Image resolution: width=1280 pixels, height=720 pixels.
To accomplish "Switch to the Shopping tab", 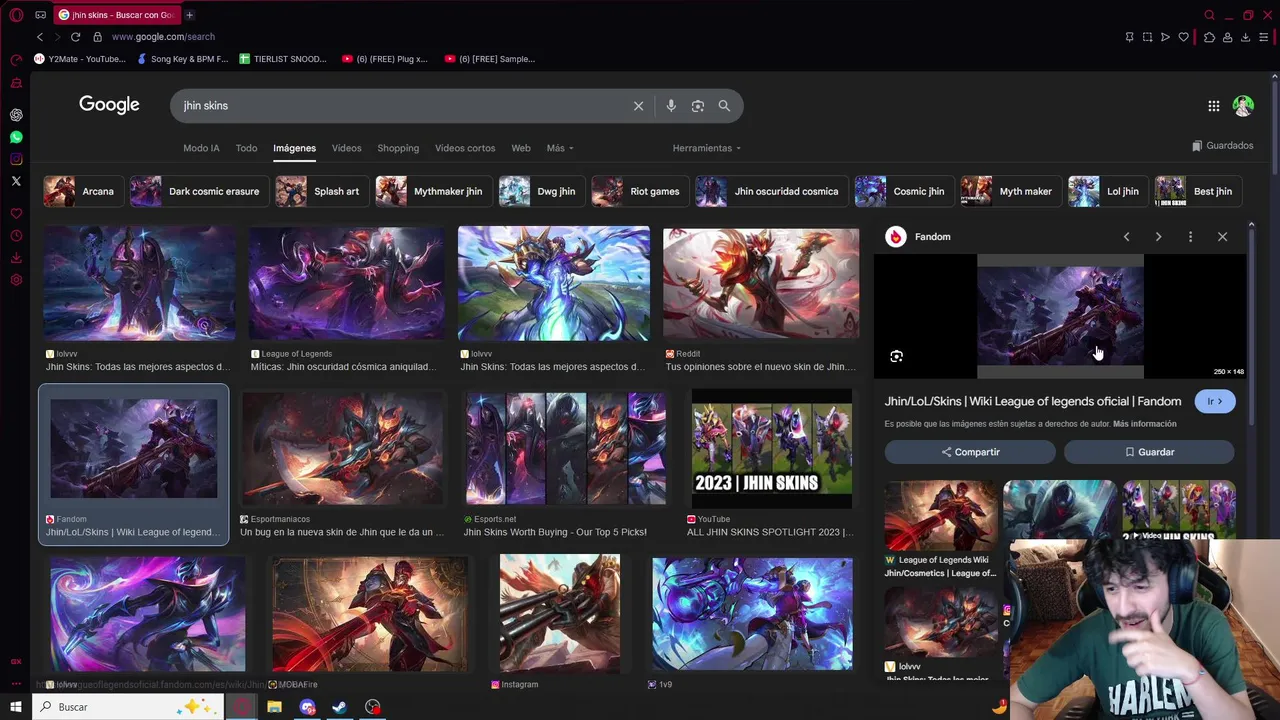I will point(398,148).
